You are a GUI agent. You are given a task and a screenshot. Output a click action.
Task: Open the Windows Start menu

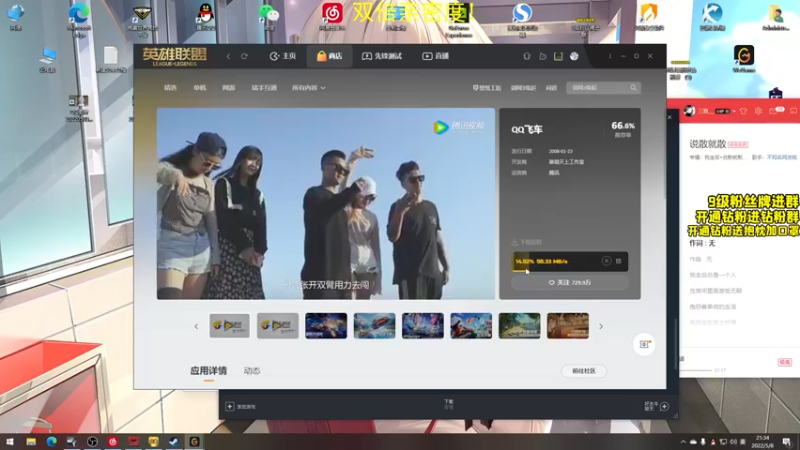tap(10, 442)
